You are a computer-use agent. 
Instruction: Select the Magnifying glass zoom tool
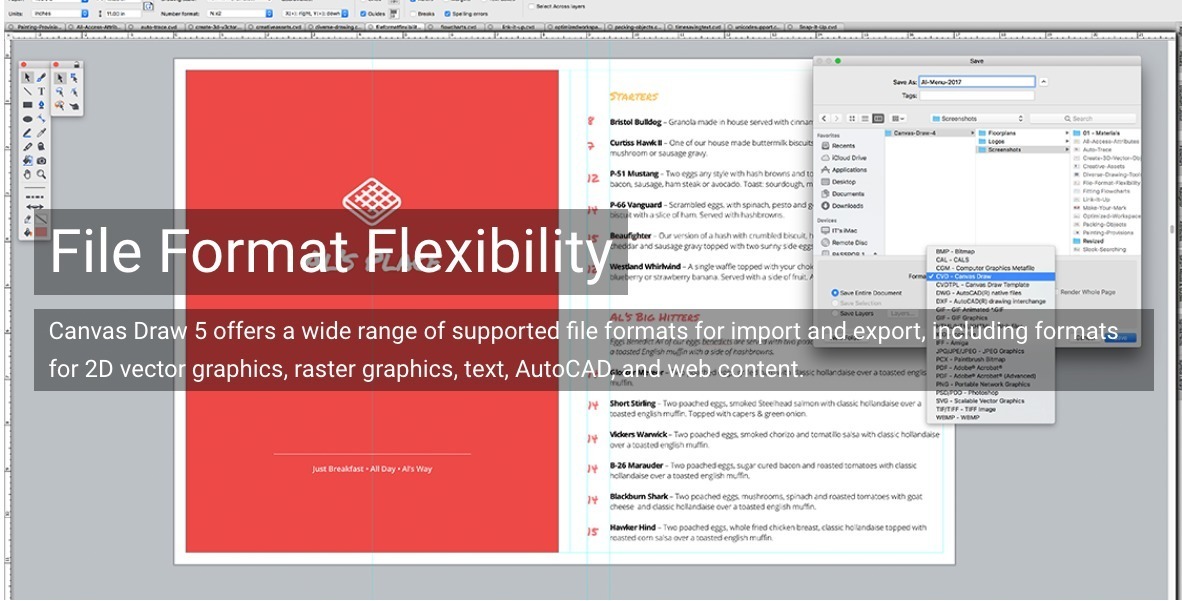click(41, 174)
